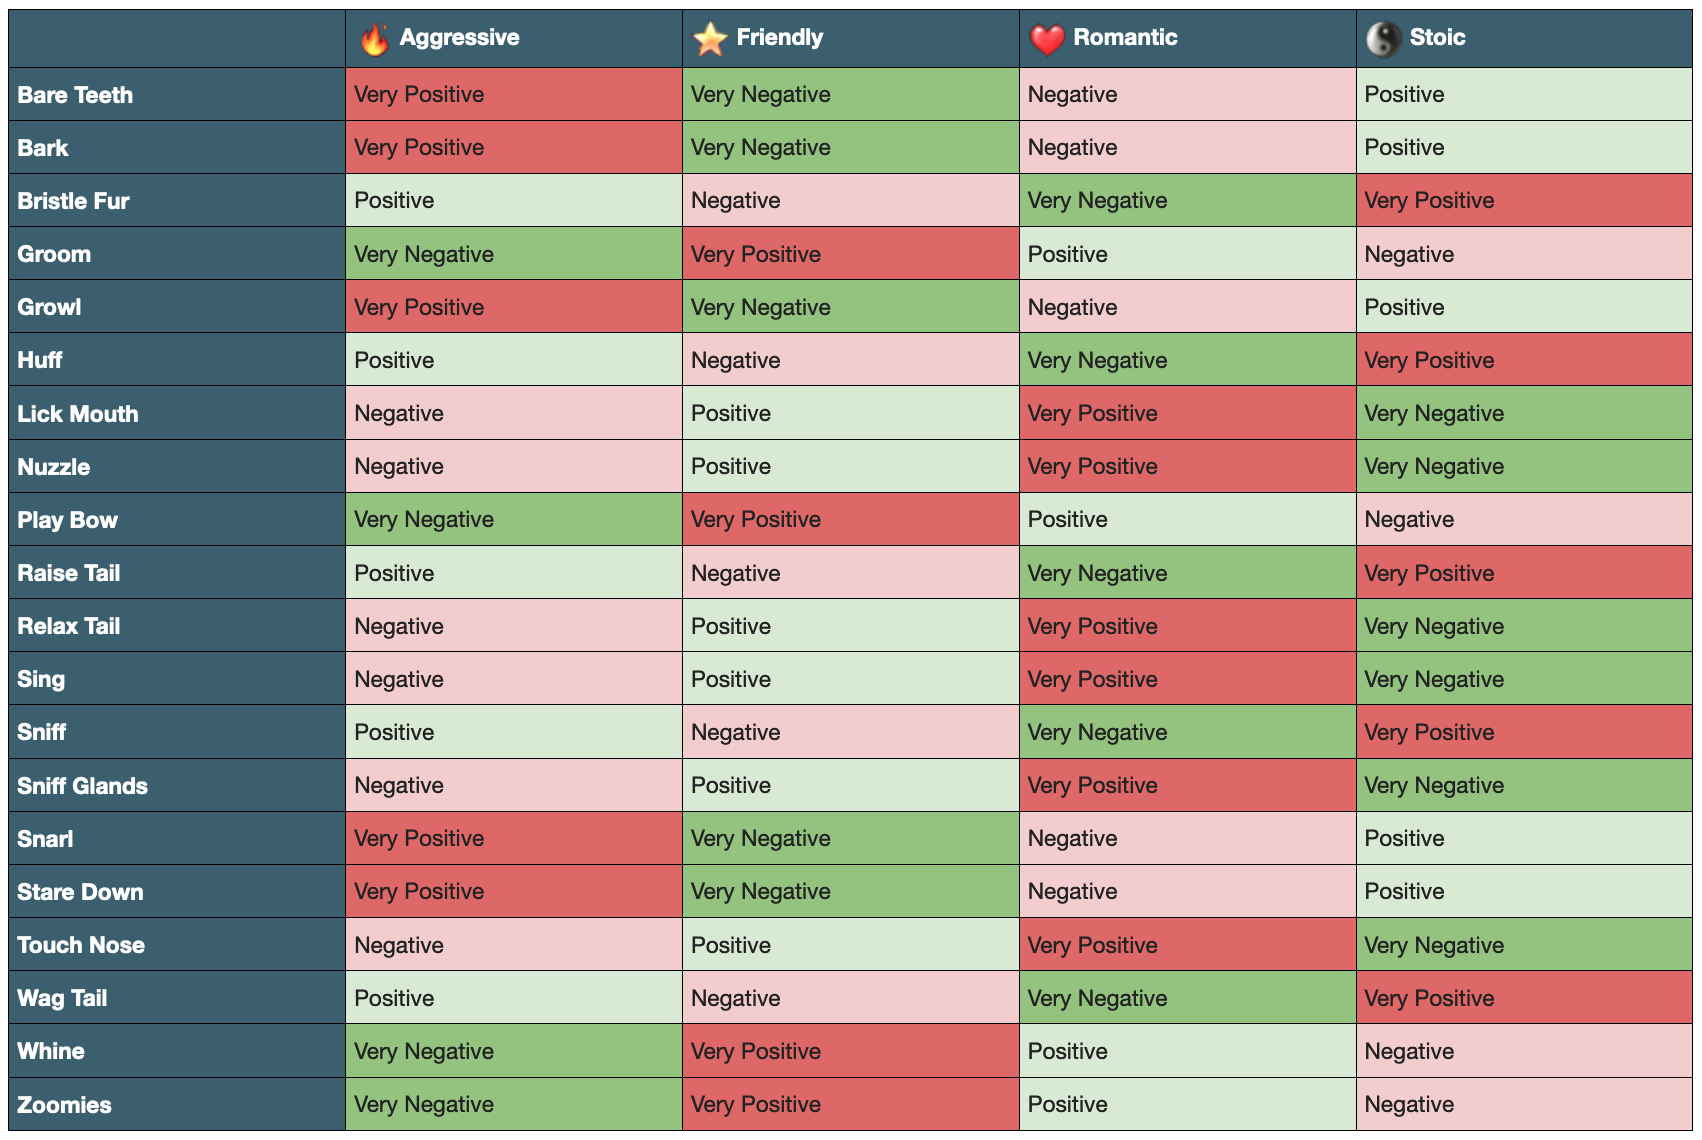
Task: Click Sing's Friendly Positive cell
Action: point(850,680)
